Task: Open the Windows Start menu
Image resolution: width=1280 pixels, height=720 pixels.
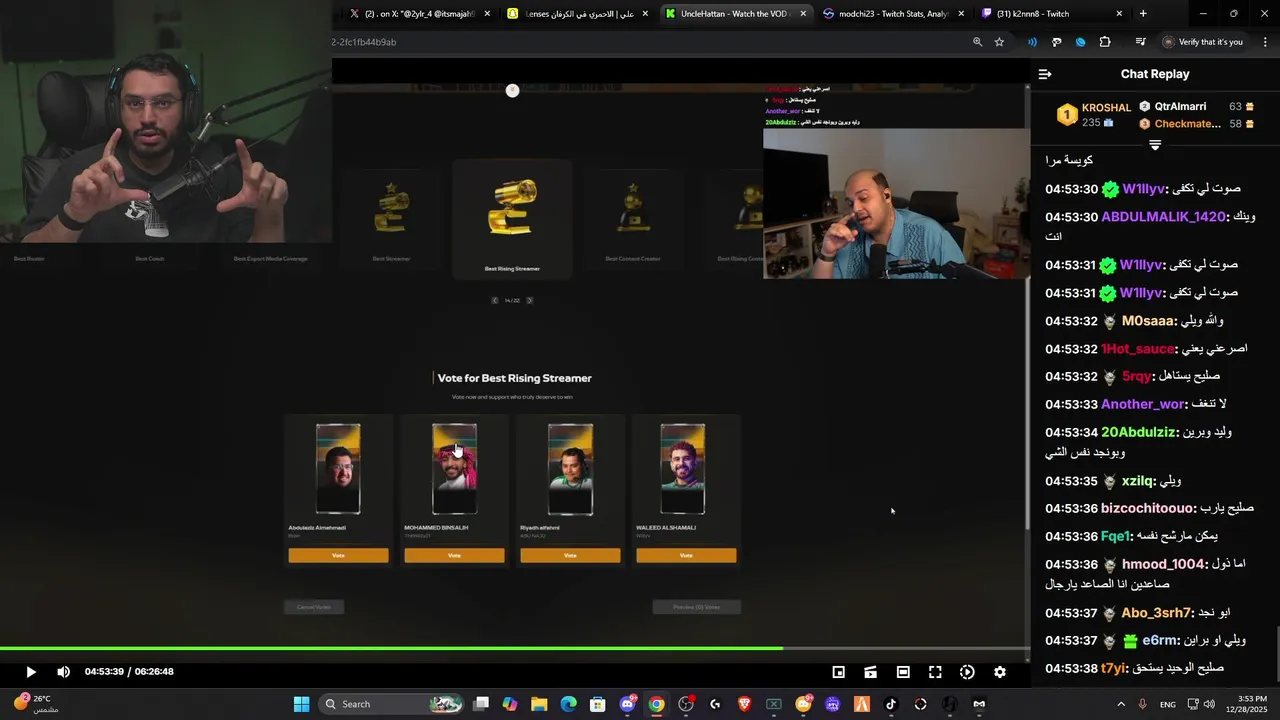Action: (x=301, y=704)
